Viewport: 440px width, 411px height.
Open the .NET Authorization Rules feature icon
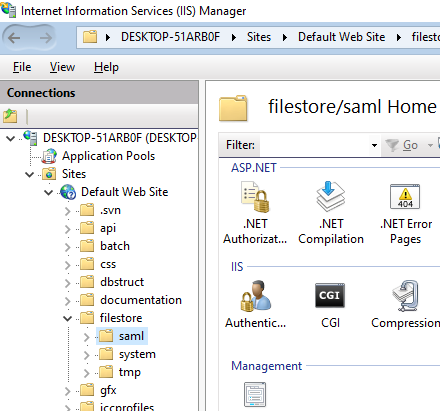[x=255, y=197]
